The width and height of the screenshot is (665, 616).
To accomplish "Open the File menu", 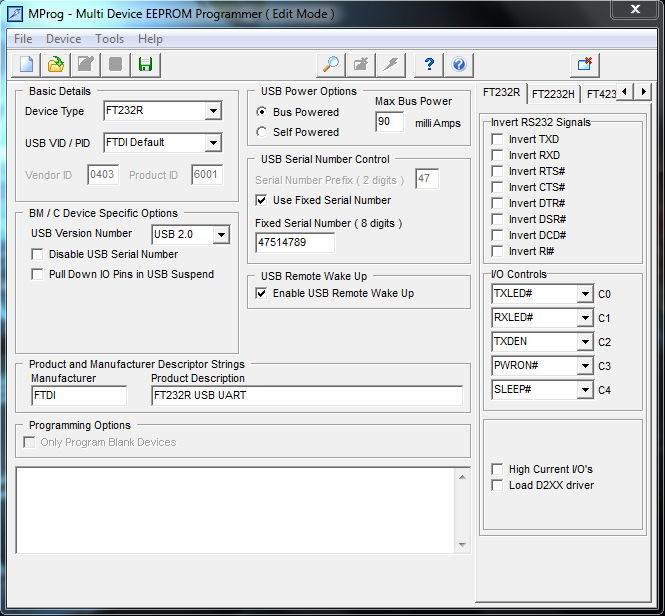I will (x=23, y=39).
